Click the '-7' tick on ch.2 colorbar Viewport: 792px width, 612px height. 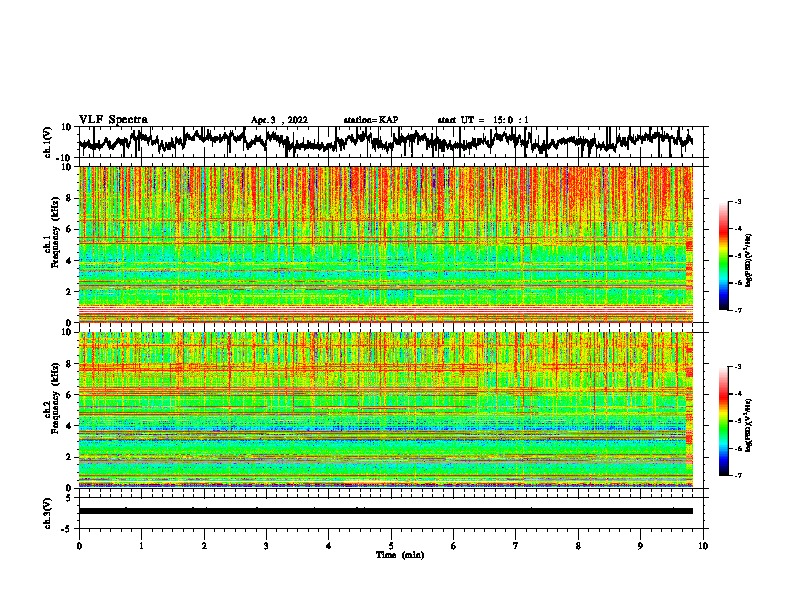click(737, 476)
